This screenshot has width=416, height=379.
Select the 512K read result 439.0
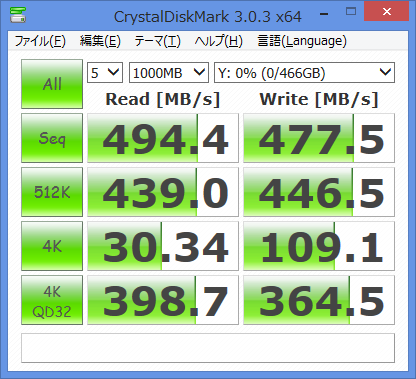click(163, 192)
